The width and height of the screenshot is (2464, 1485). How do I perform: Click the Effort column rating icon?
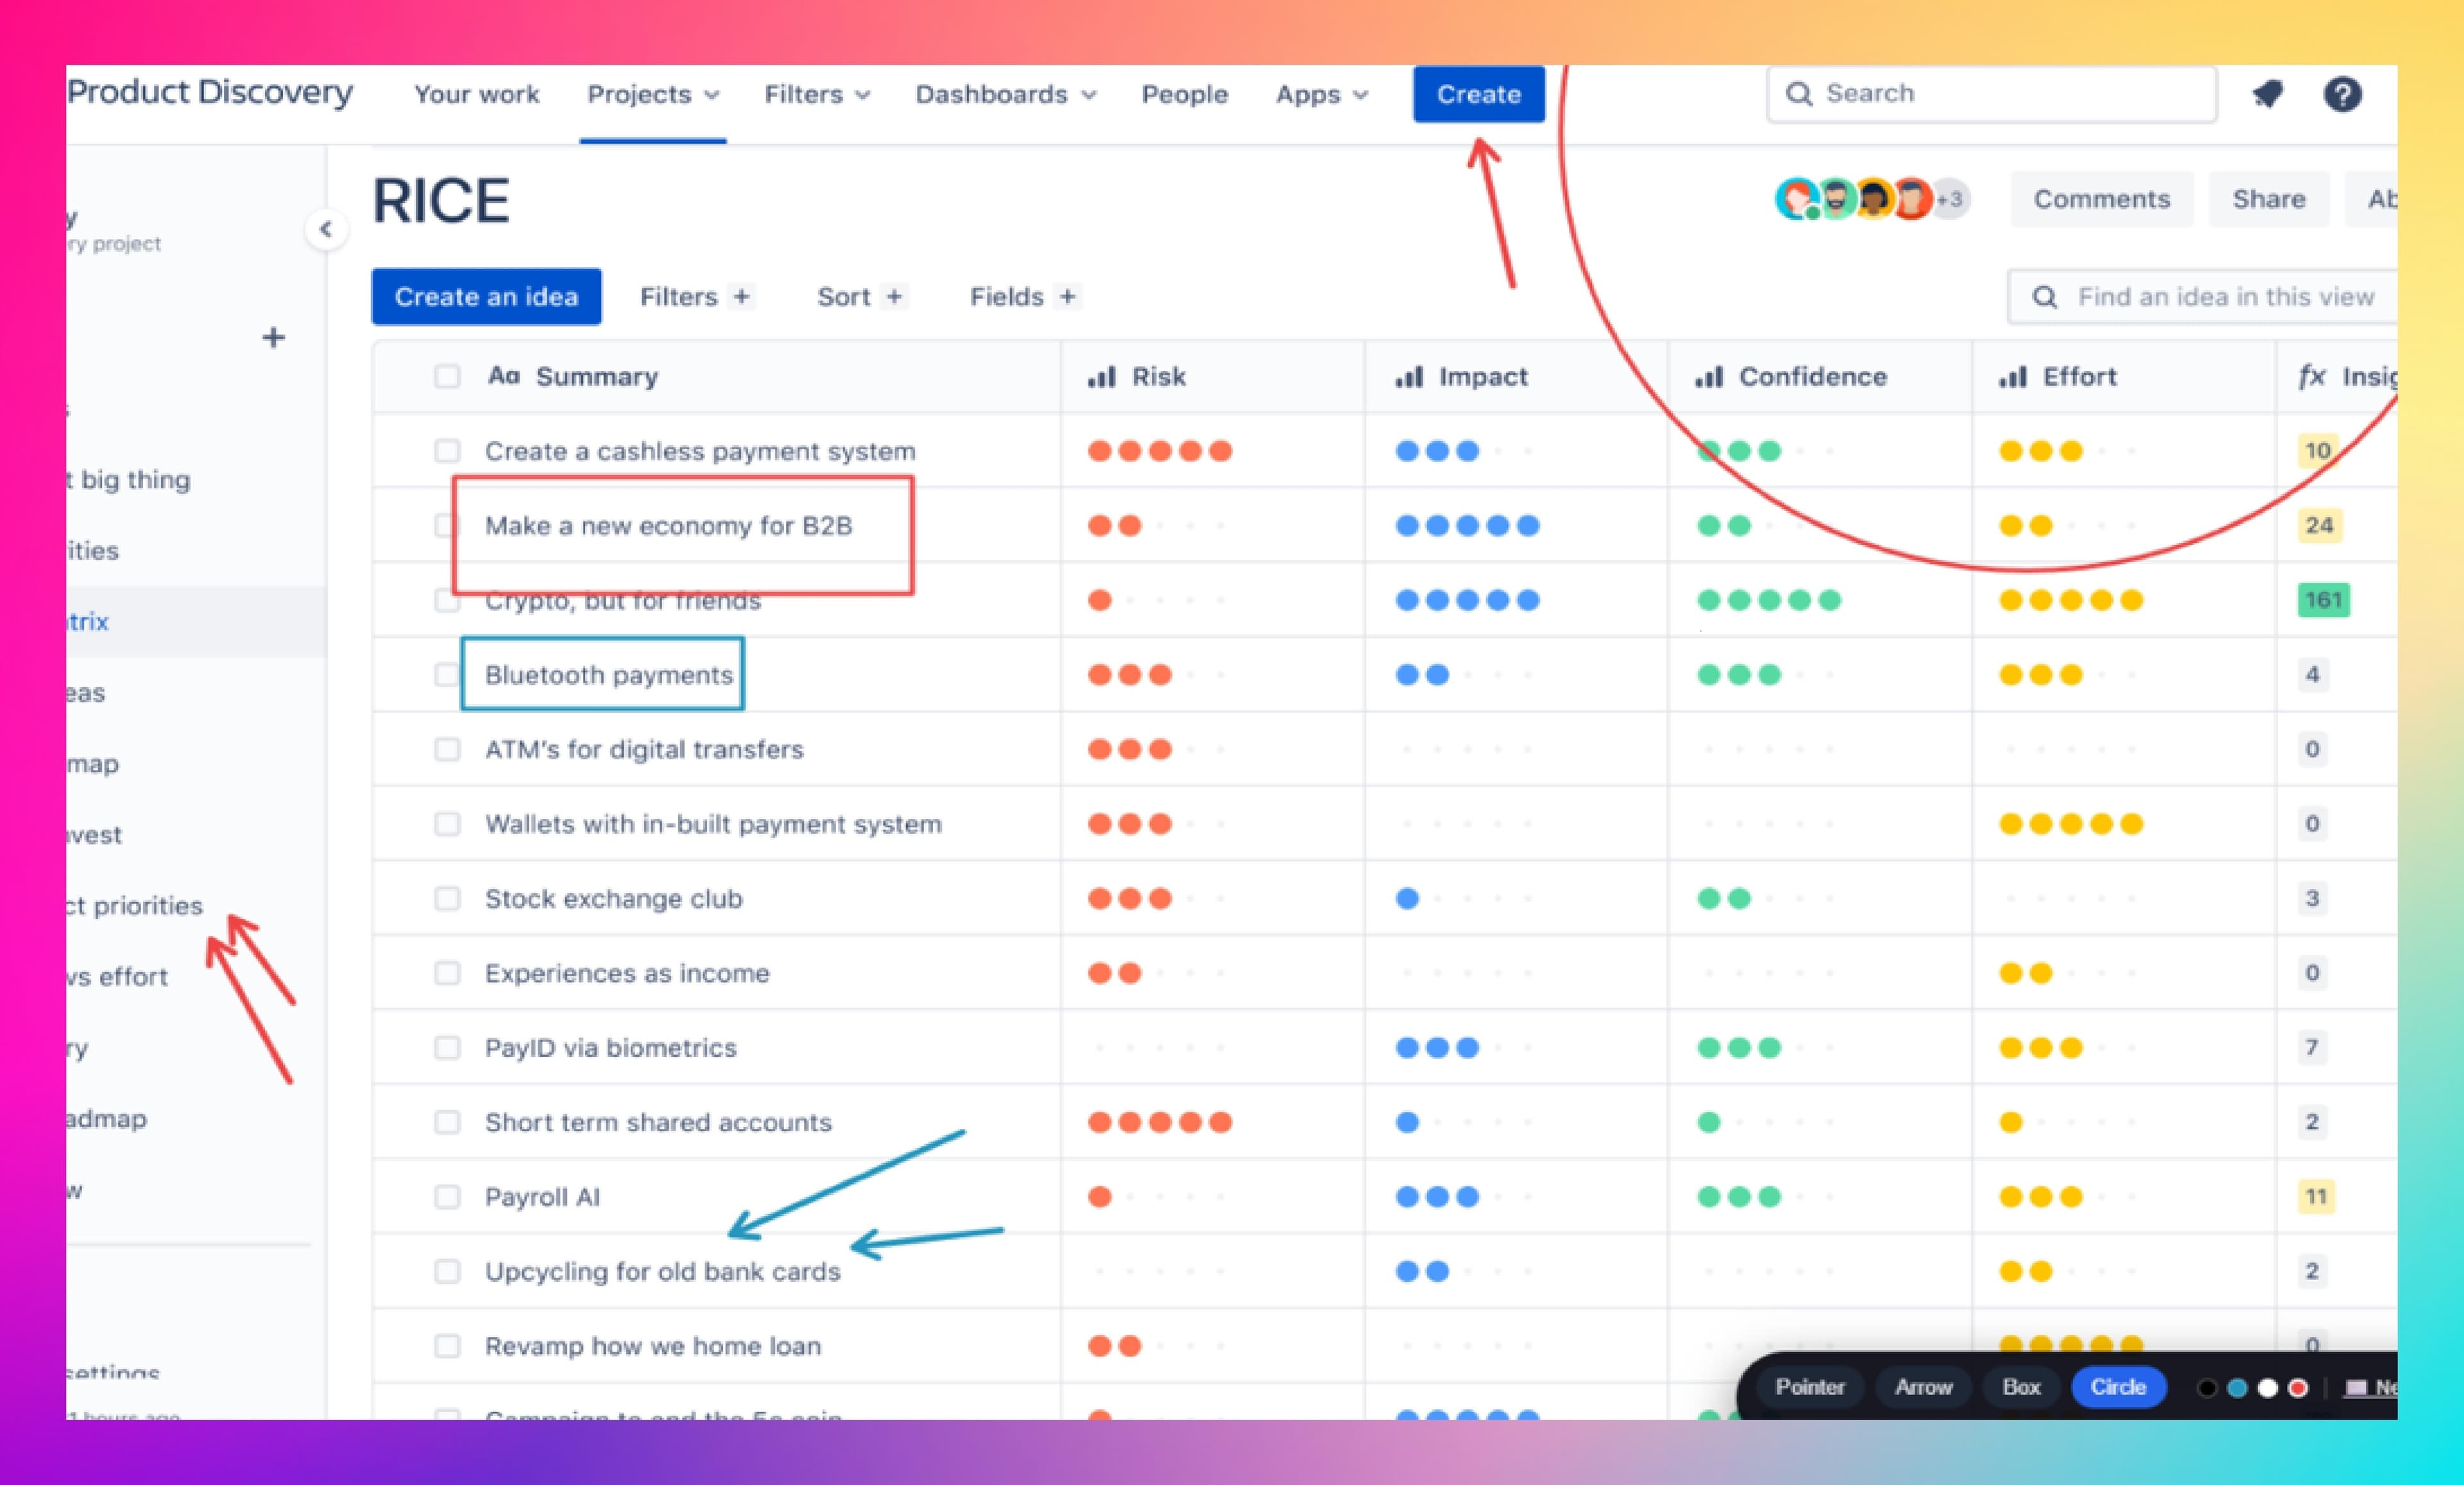click(2013, 377)
